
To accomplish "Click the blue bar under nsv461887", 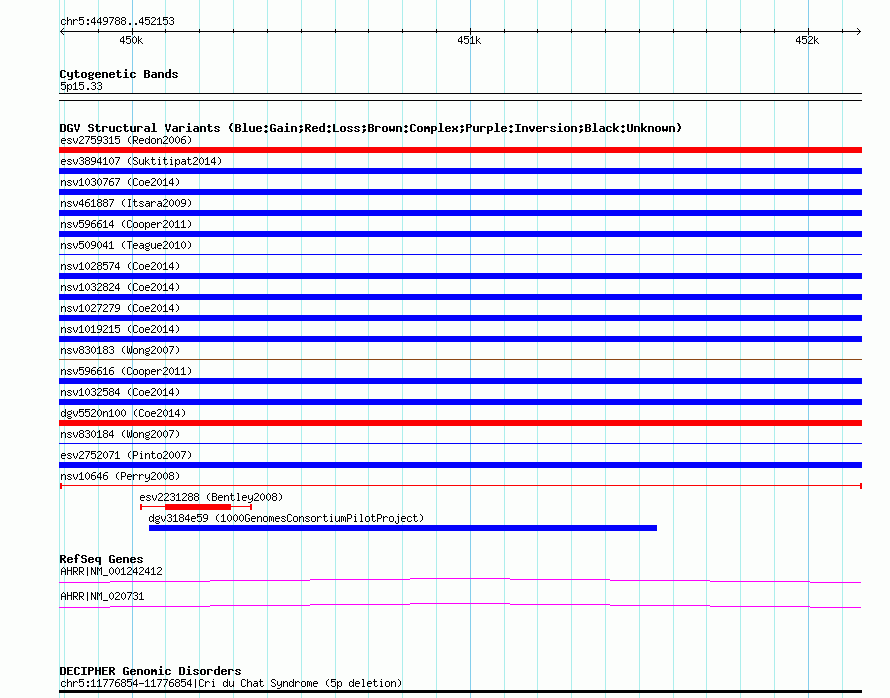I will (460, 213).
